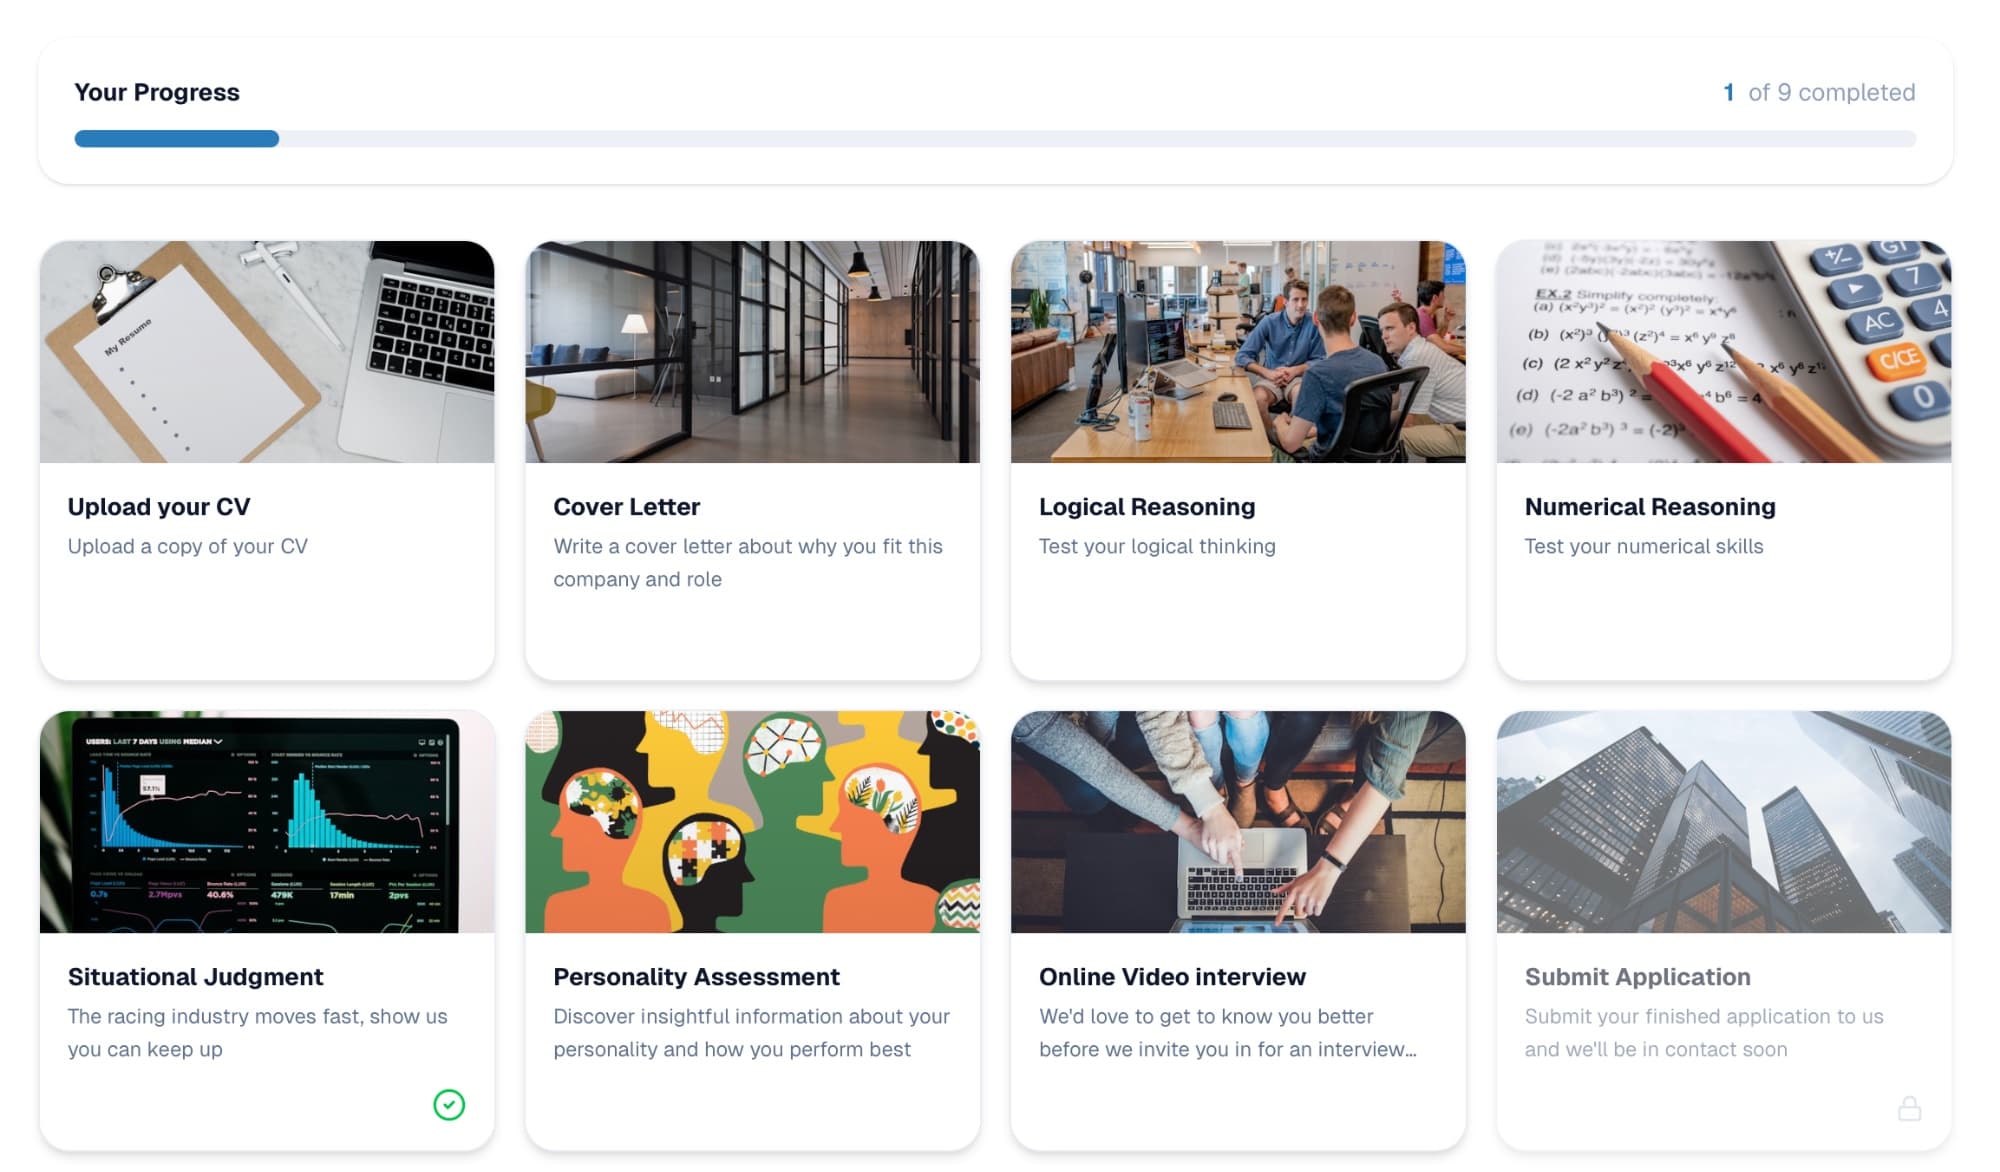Click the clipboard resume image on Upload your CV
This screenshot has width=2000, height=1172.
pyautogui.click(x=265, y=352)
